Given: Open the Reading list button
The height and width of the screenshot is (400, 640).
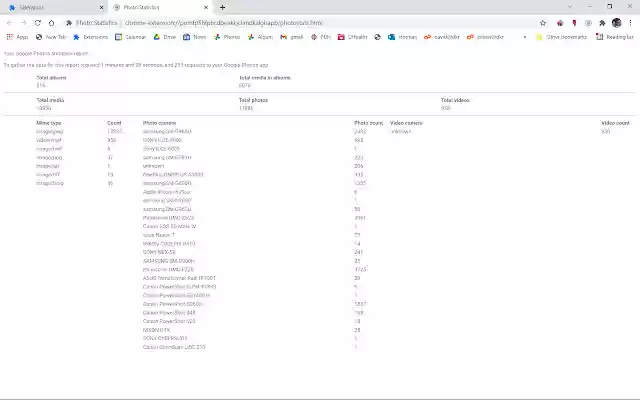Looking at the screenshot, I should 615,37.
